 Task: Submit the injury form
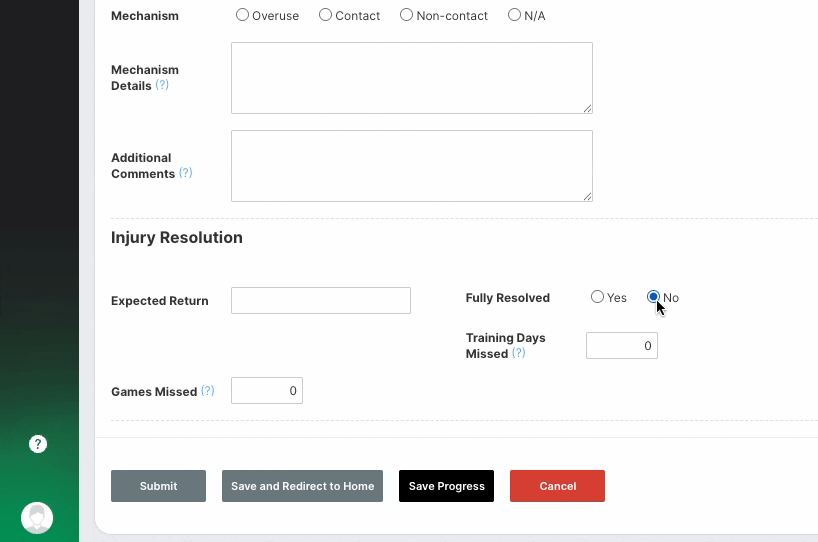[x=159, y=486]
